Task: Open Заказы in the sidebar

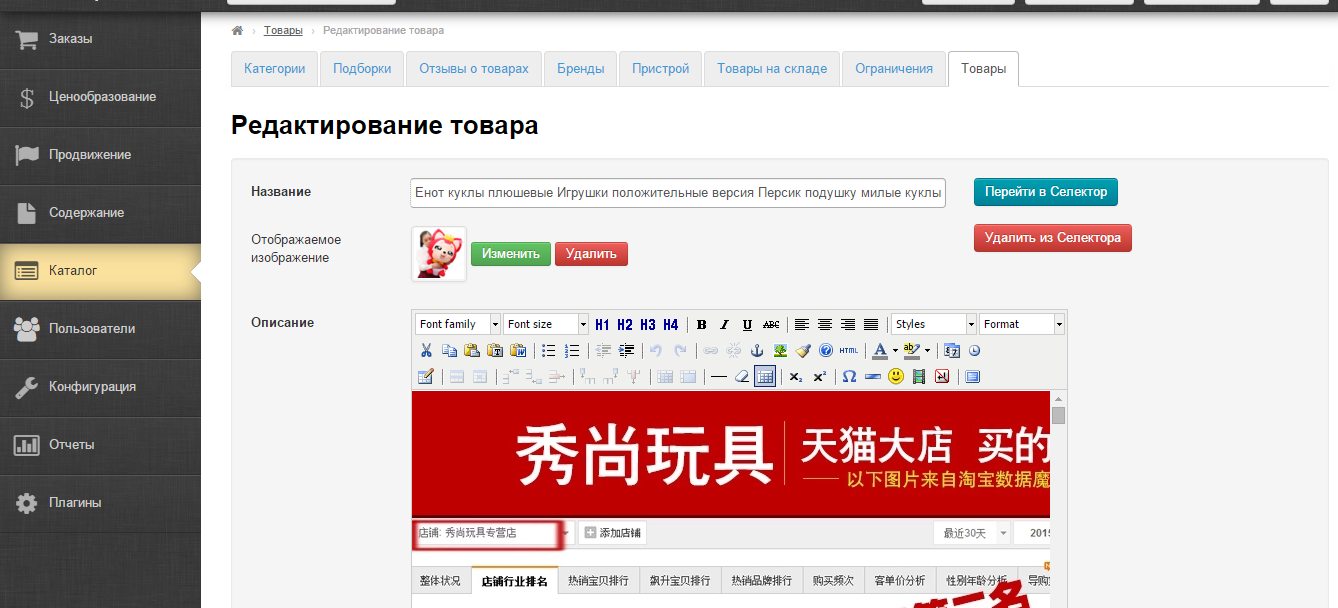Action: pyautogui.click(x=100, y=39)
